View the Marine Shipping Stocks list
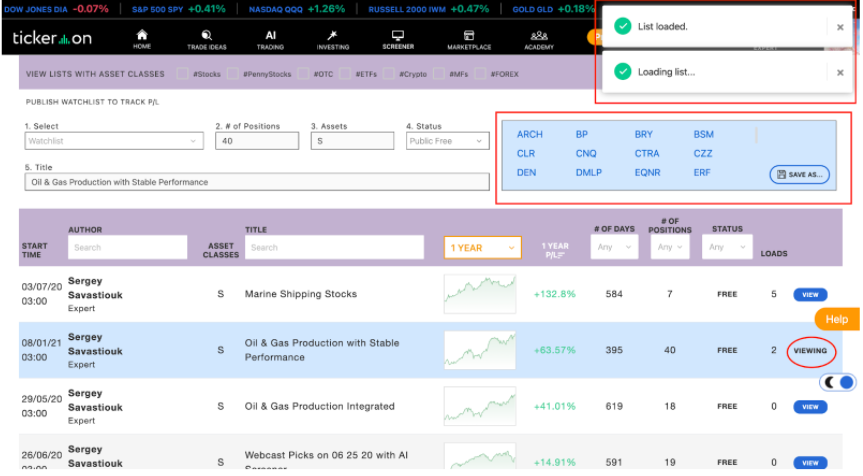 point(810,294)
